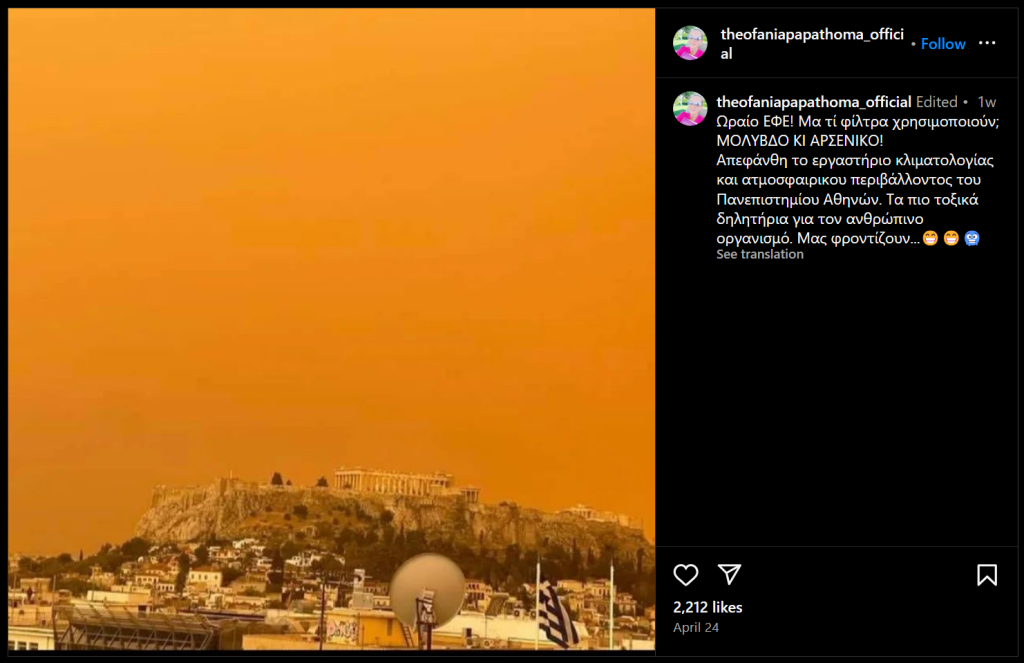Click the 1w timestamp next to Edited

986,102
